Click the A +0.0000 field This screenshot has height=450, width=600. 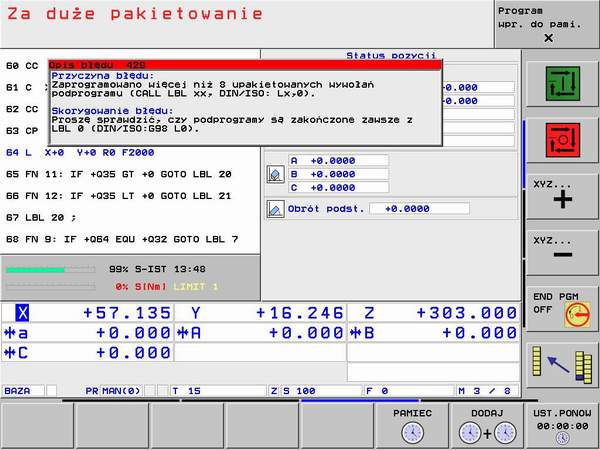pyautogui.click(x=338, y=161)
